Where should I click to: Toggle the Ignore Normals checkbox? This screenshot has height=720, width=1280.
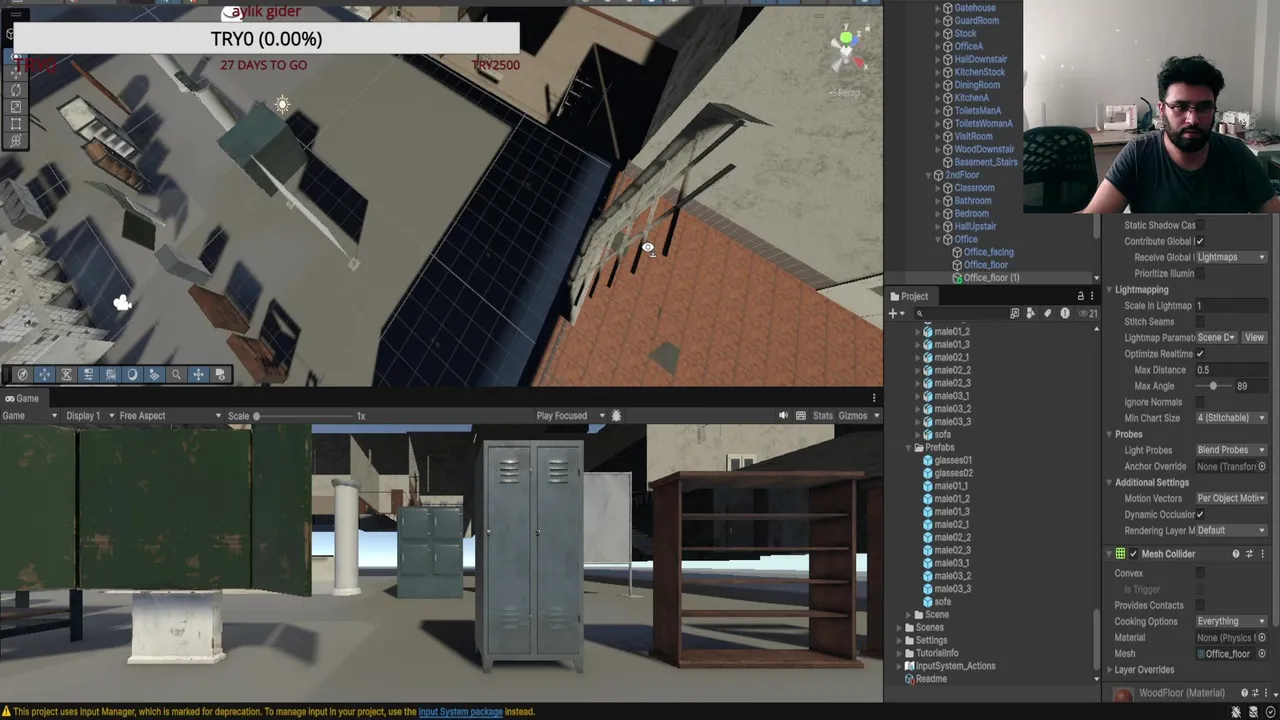point(1200,402)
